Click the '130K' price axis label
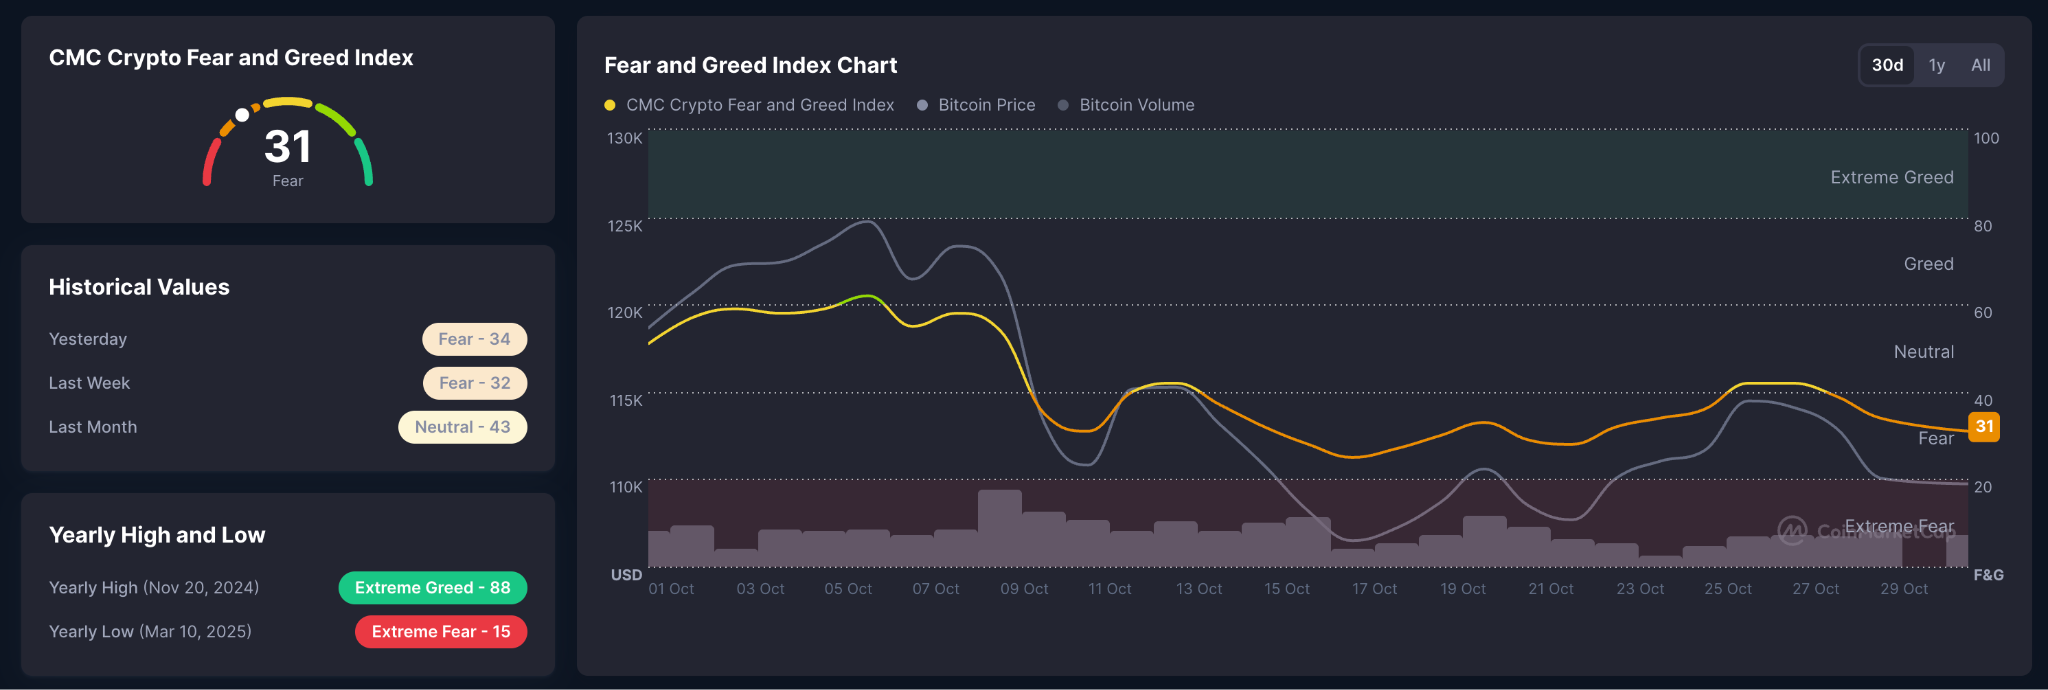Viewport: 2048px width, 690px height. (625, 138)
